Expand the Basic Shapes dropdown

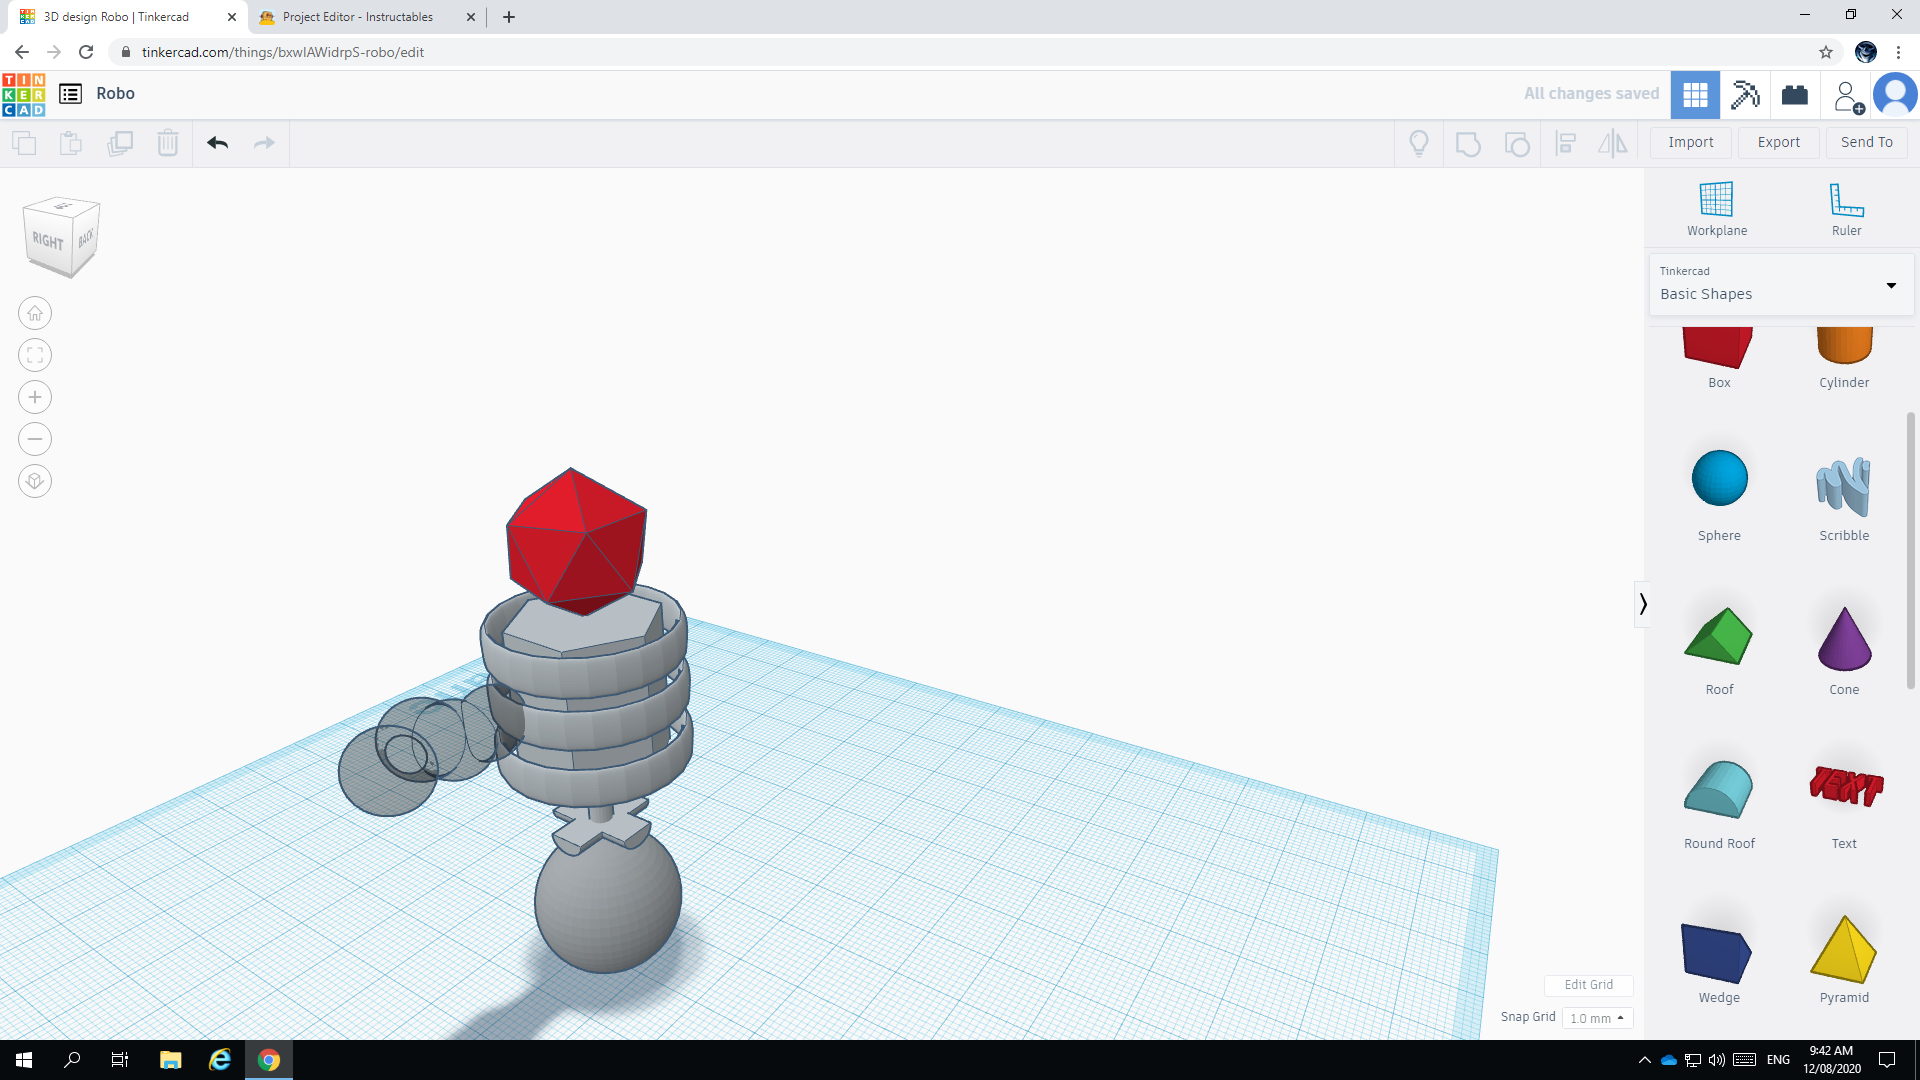[1781, 285]
